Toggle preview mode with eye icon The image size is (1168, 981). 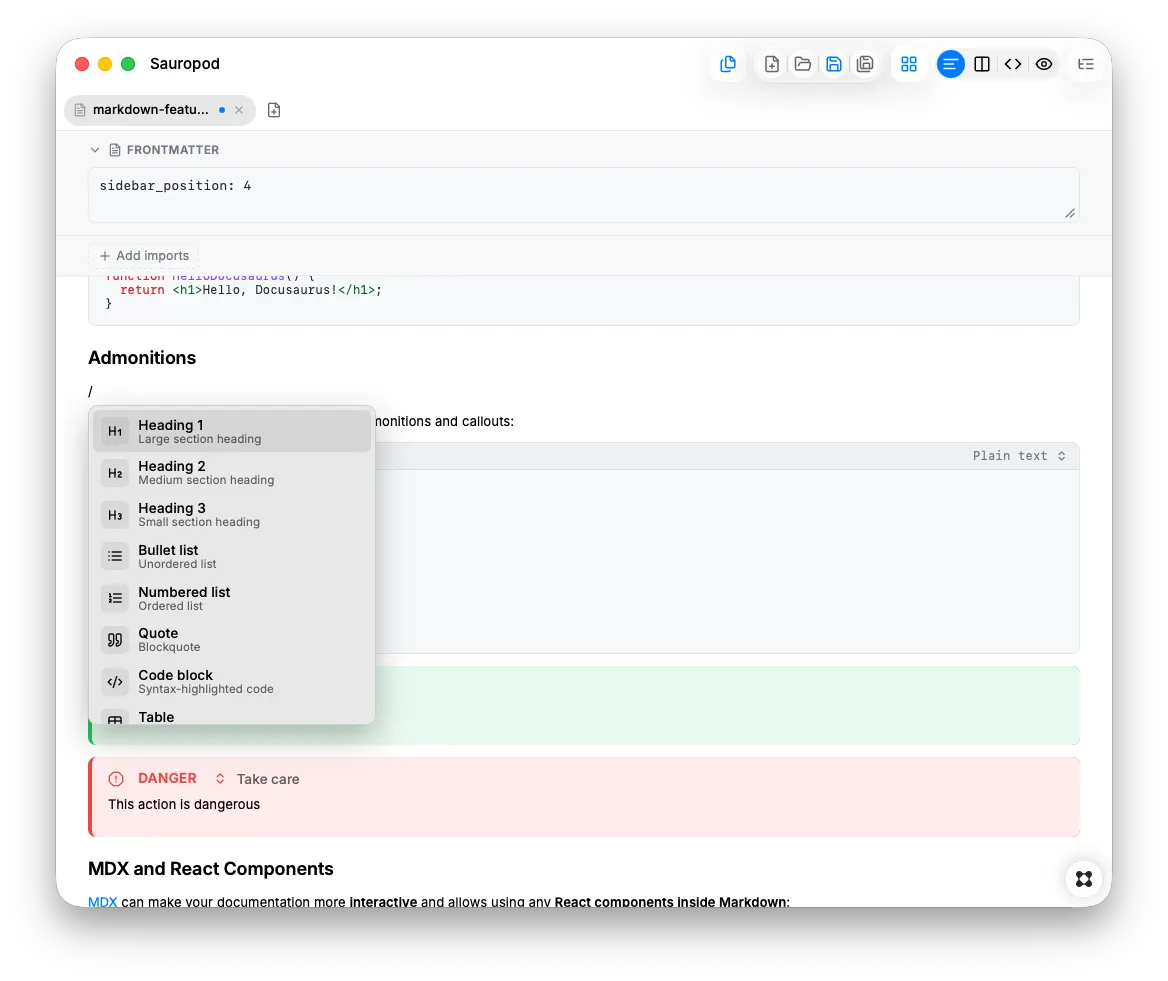[x=1044, y=64]
